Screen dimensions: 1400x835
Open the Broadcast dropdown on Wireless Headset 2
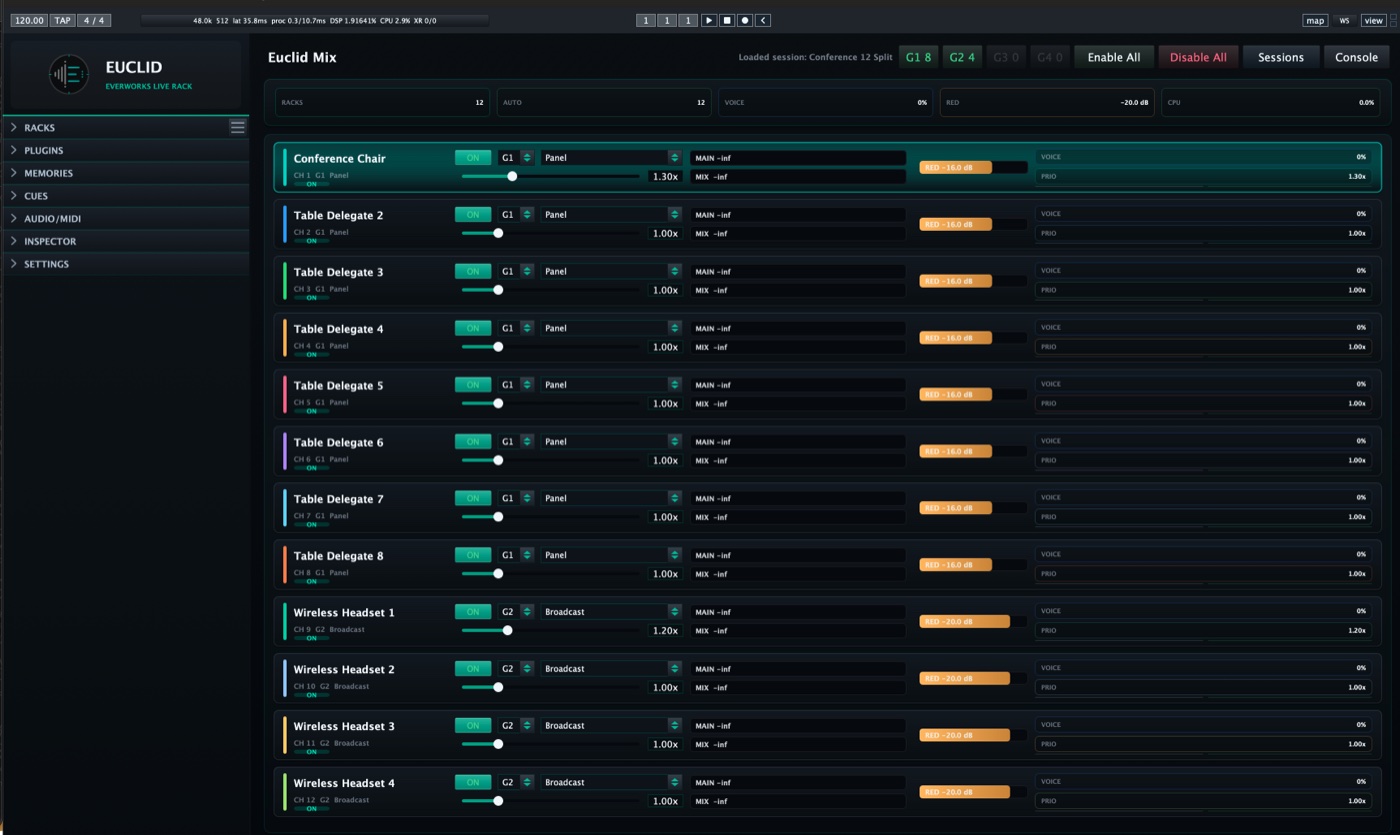(611, 668)
